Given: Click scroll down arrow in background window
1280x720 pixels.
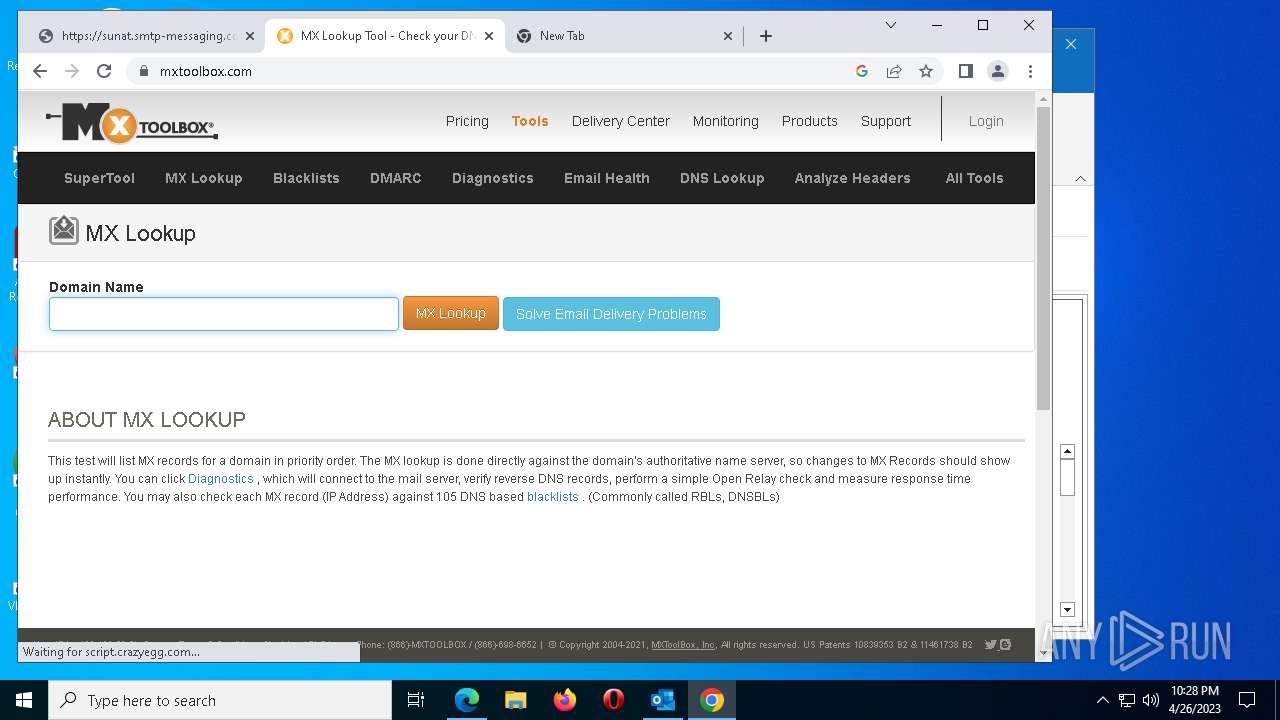Looking at the screenshot, I should (x=1067, y=610).
